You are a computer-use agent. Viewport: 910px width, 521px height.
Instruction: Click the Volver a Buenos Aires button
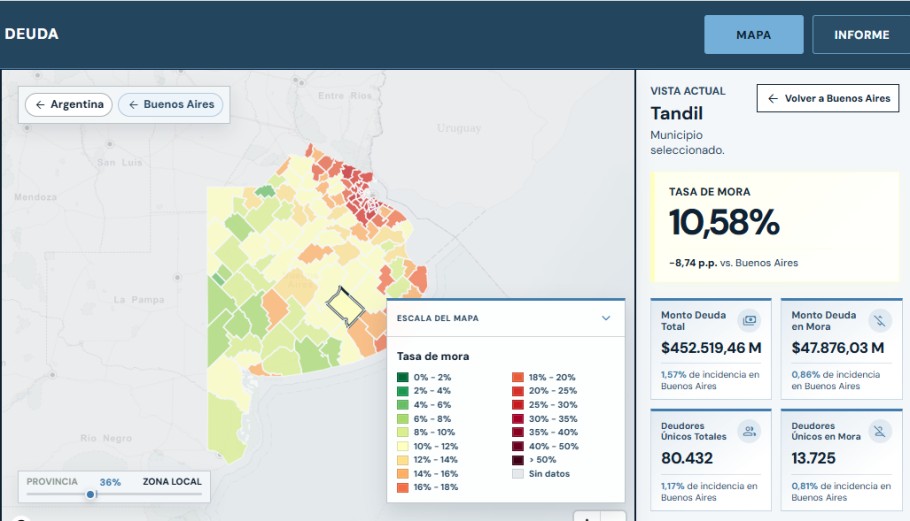(828, 99)
